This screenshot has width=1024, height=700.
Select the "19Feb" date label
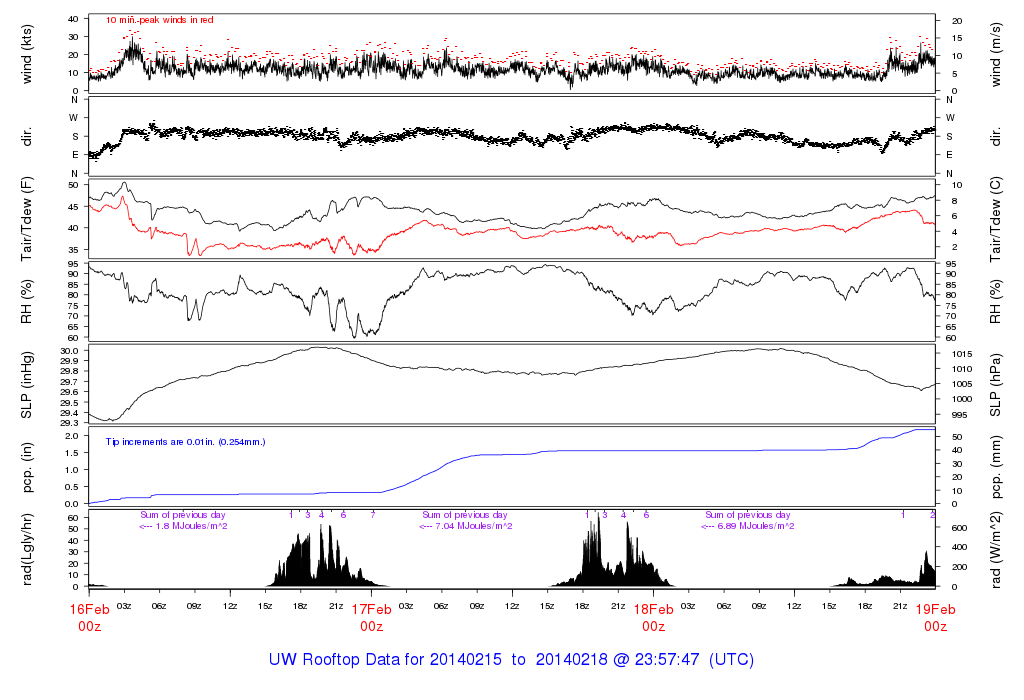coord(936,609)
